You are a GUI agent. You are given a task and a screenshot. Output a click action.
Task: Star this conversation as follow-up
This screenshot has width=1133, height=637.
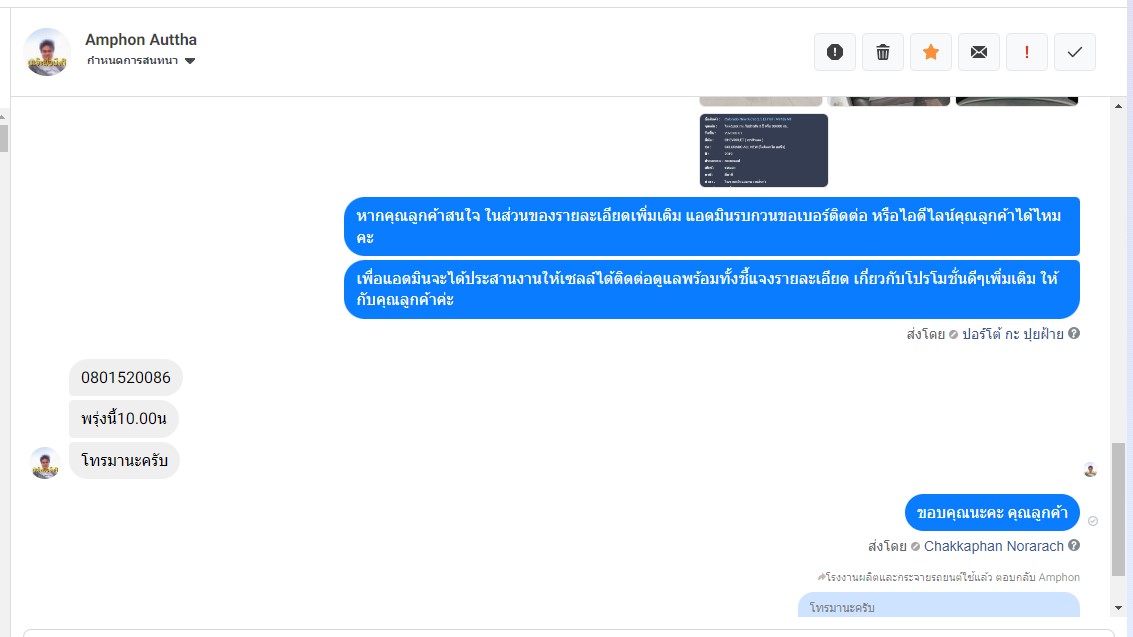(931, 52)
